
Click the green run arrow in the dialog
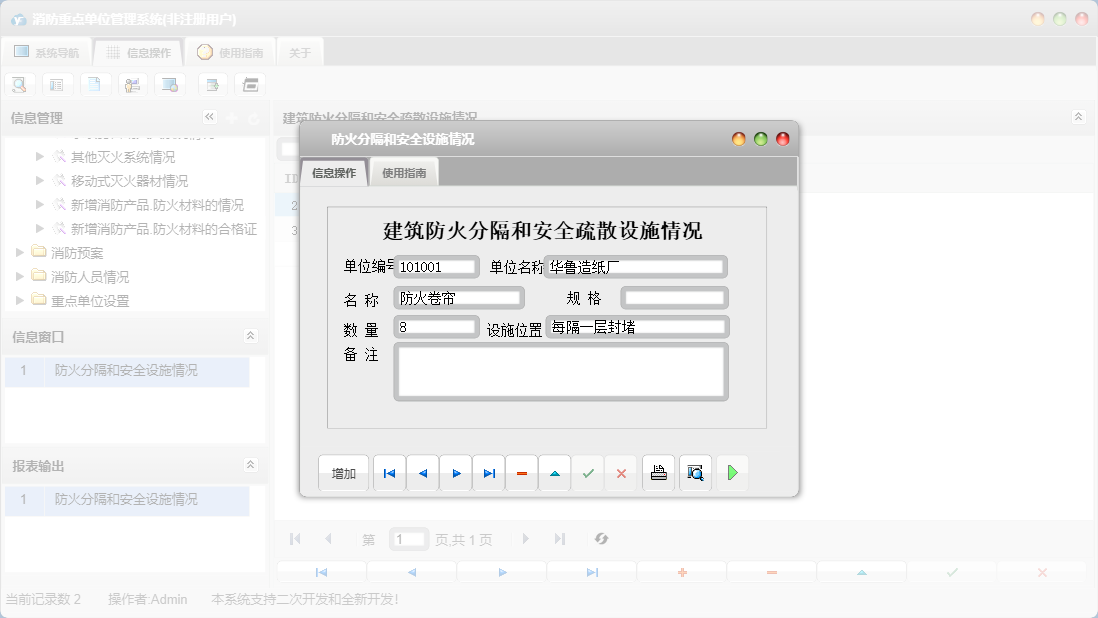pyautogui.click(x=732, y=472)
